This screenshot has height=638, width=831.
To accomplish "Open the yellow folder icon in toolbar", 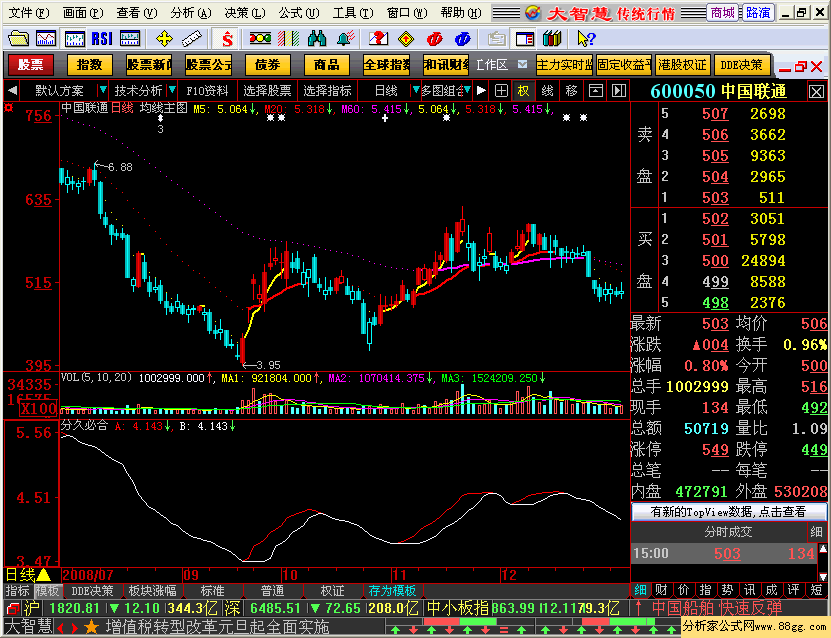I will coord(18,39).
